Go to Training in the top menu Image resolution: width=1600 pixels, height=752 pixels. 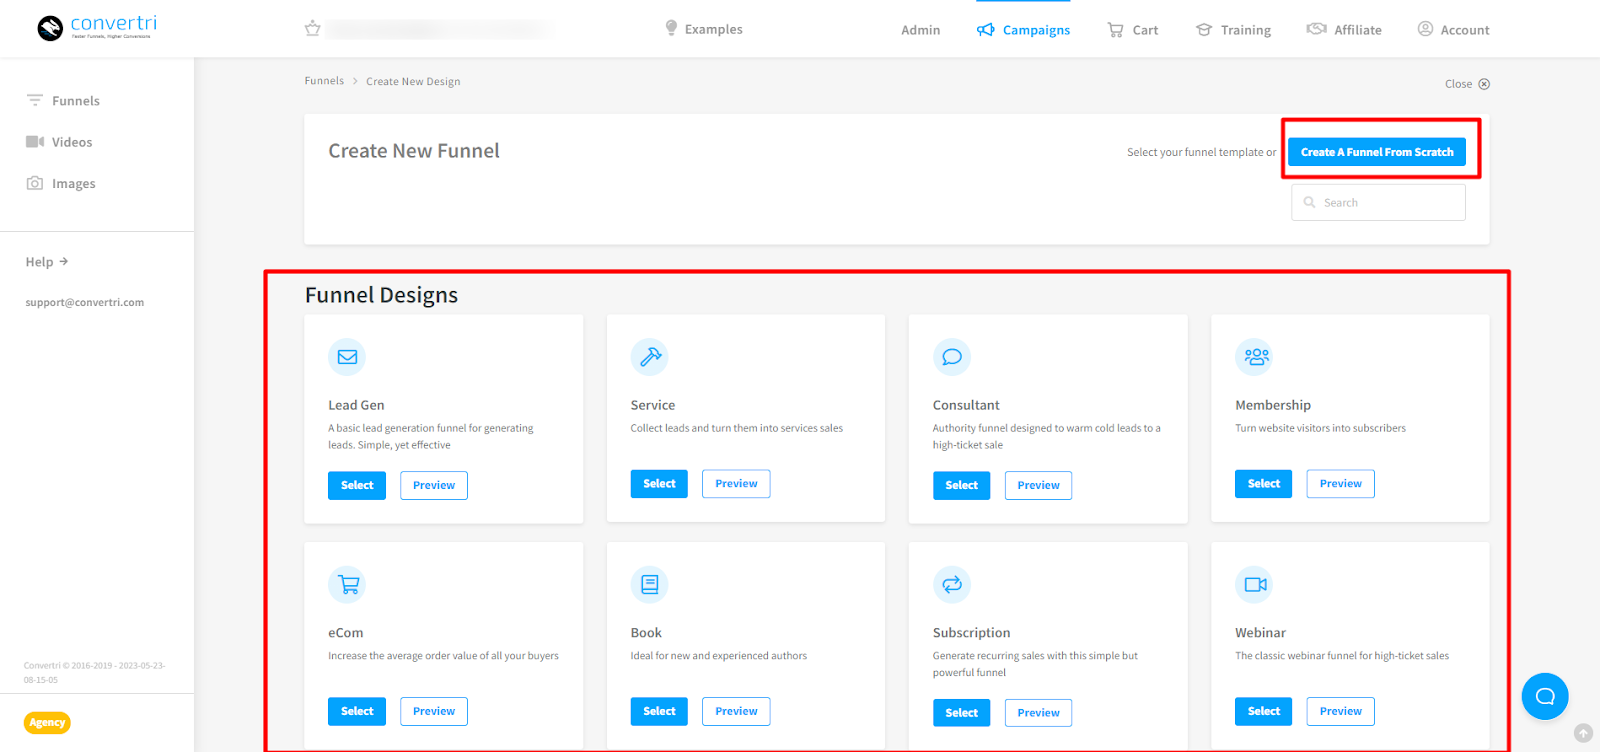(x=1234, y=30)
